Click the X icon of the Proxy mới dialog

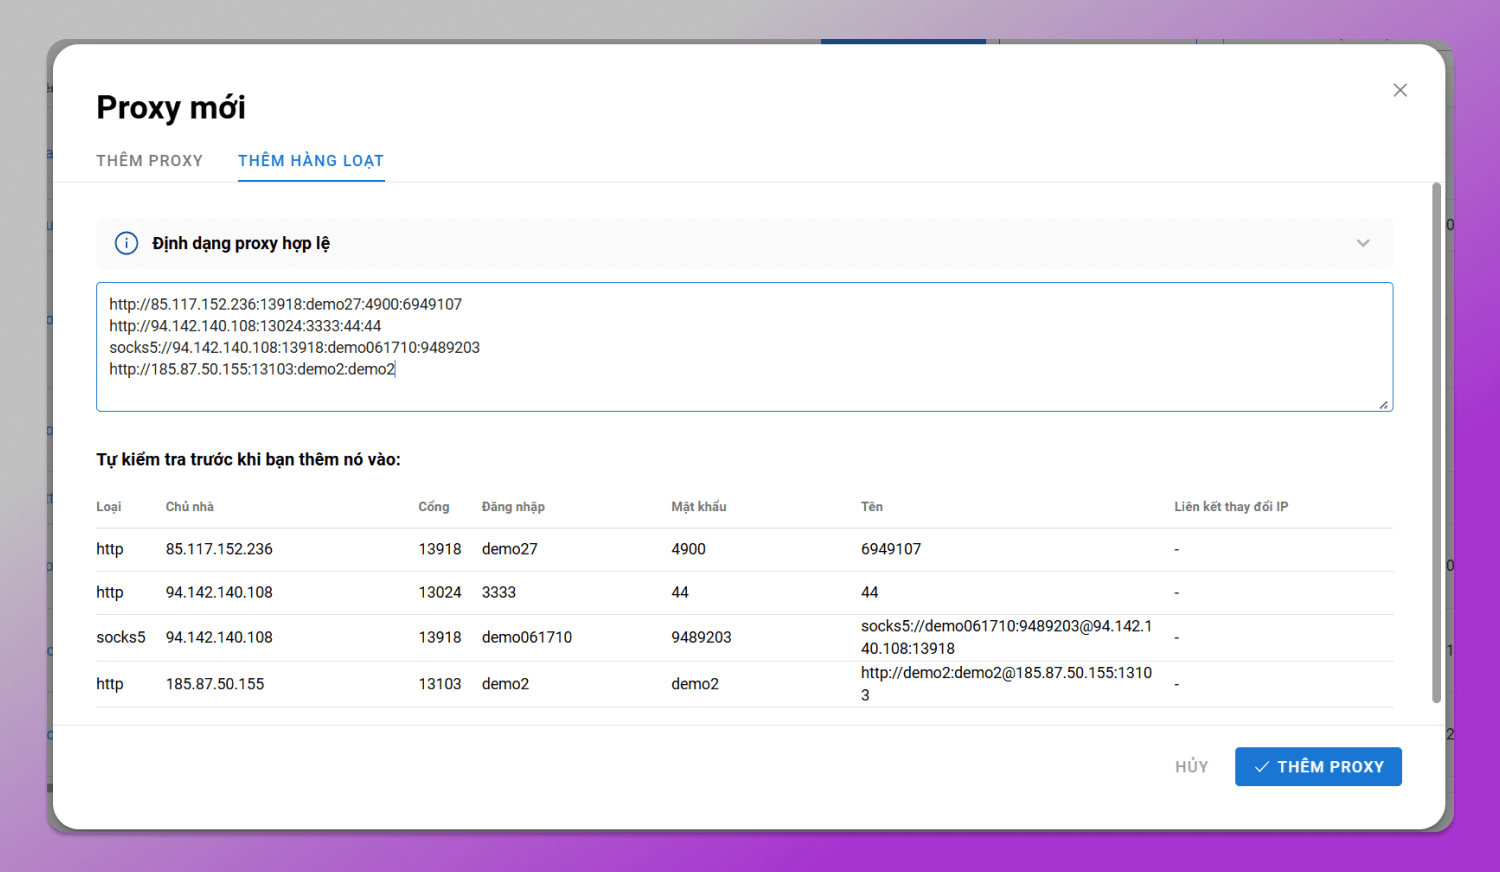coord(1400,90)
